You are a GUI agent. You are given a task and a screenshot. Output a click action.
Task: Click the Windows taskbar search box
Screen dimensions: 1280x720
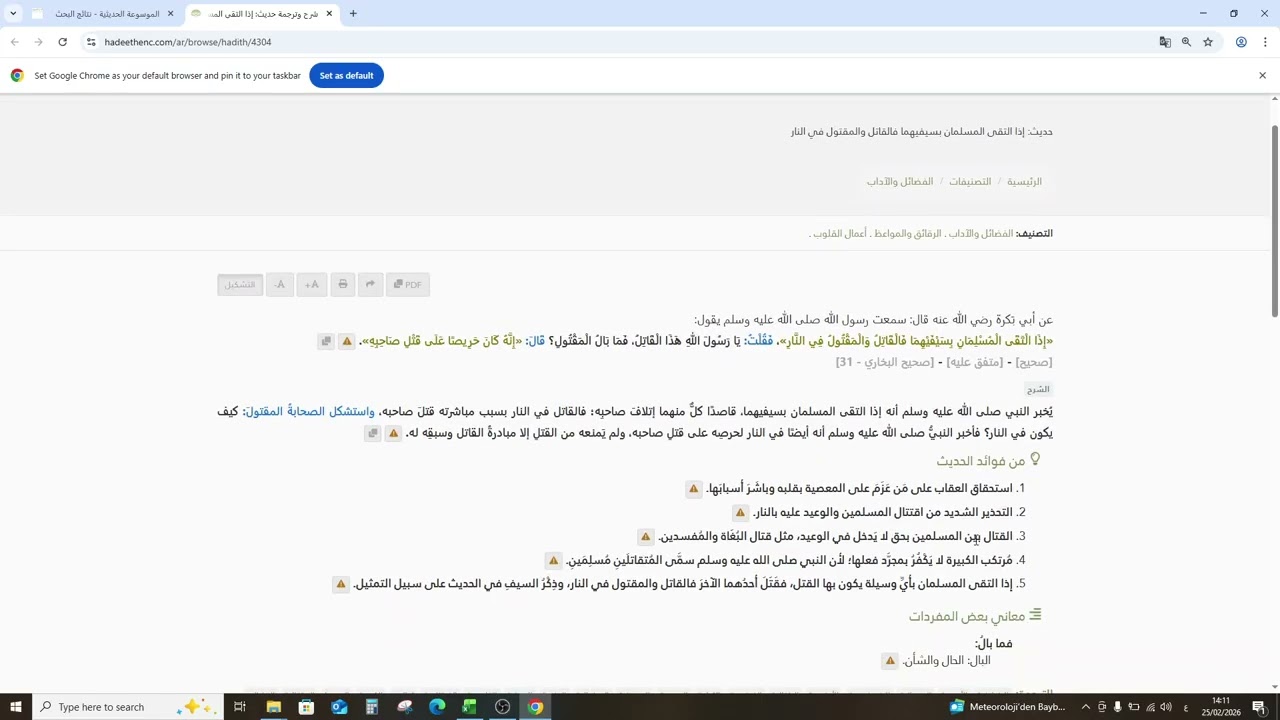(127, 707)
